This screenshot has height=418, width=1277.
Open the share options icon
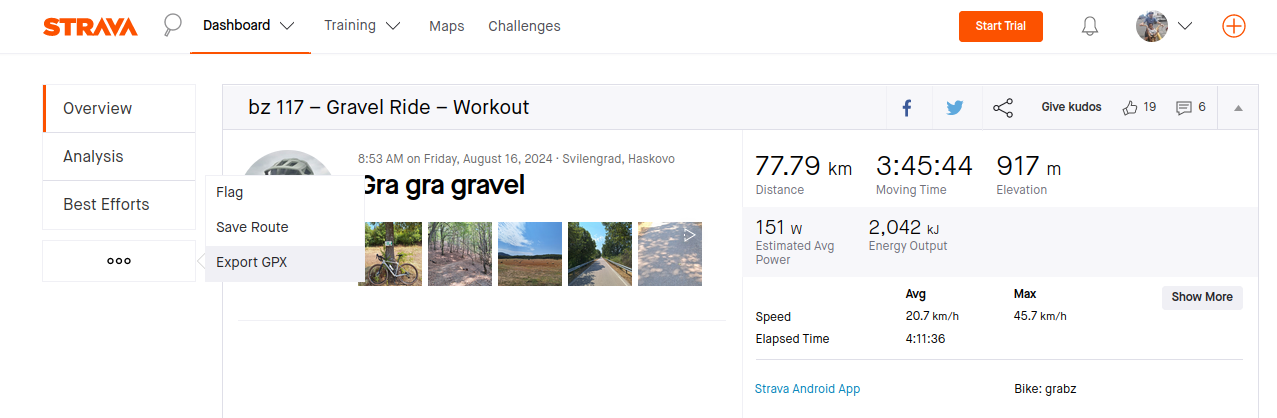tap(1003, 108)
